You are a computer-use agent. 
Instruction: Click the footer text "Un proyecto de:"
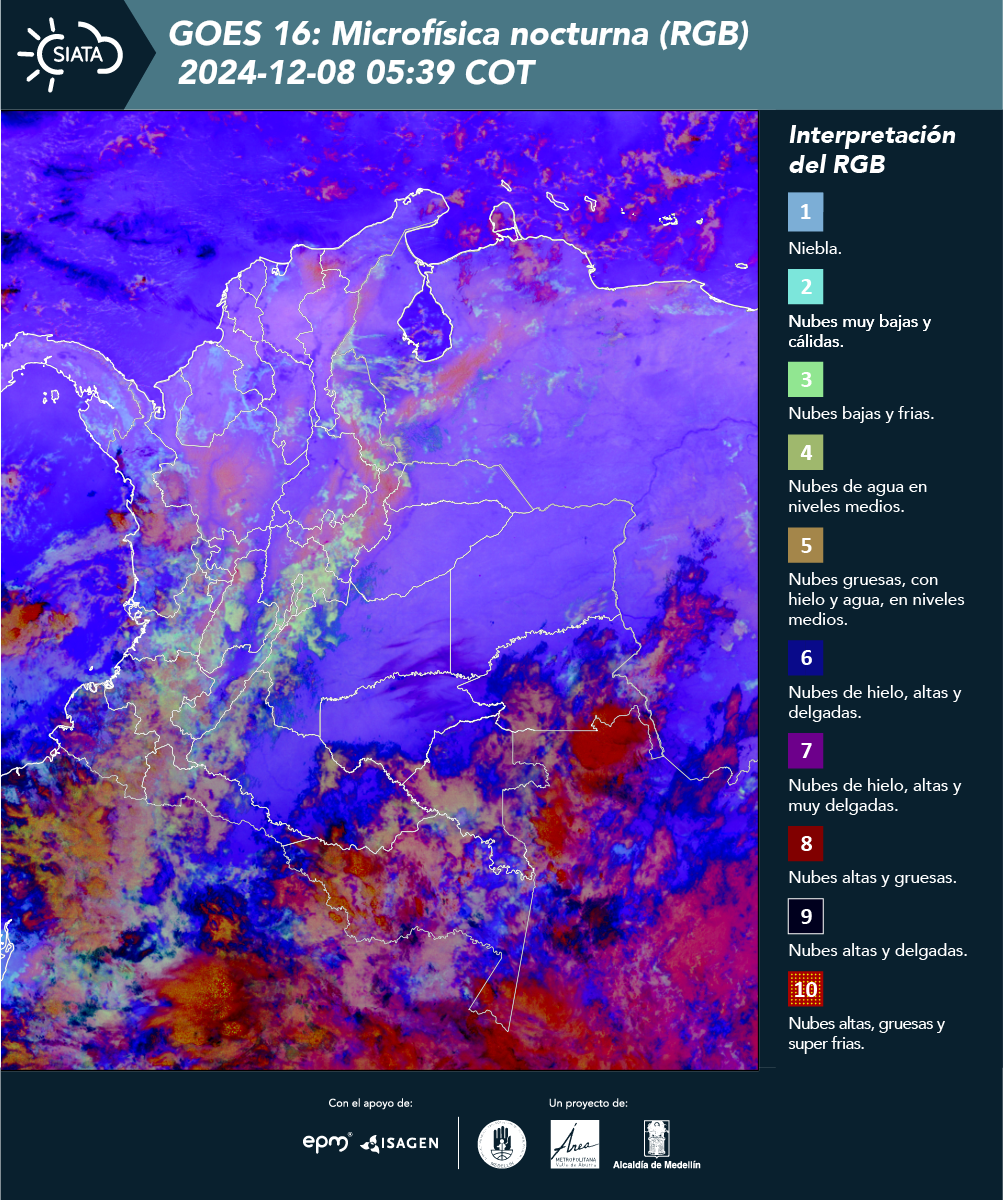point(588,1103)
